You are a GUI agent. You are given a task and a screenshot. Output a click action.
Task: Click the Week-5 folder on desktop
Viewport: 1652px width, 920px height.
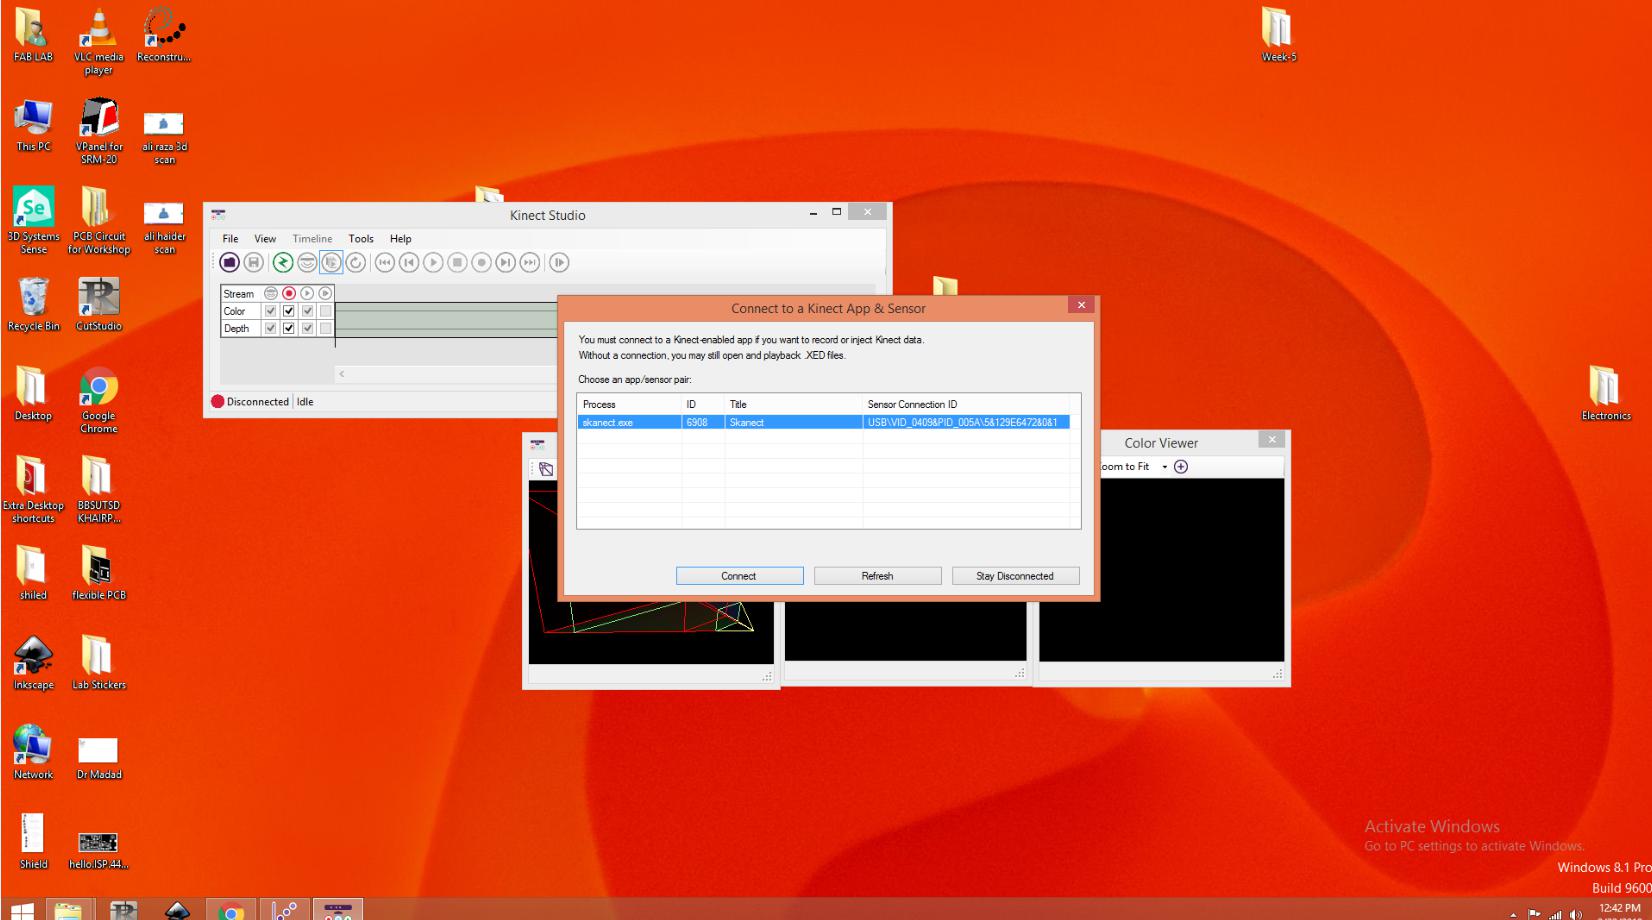tap(1278, 36)
